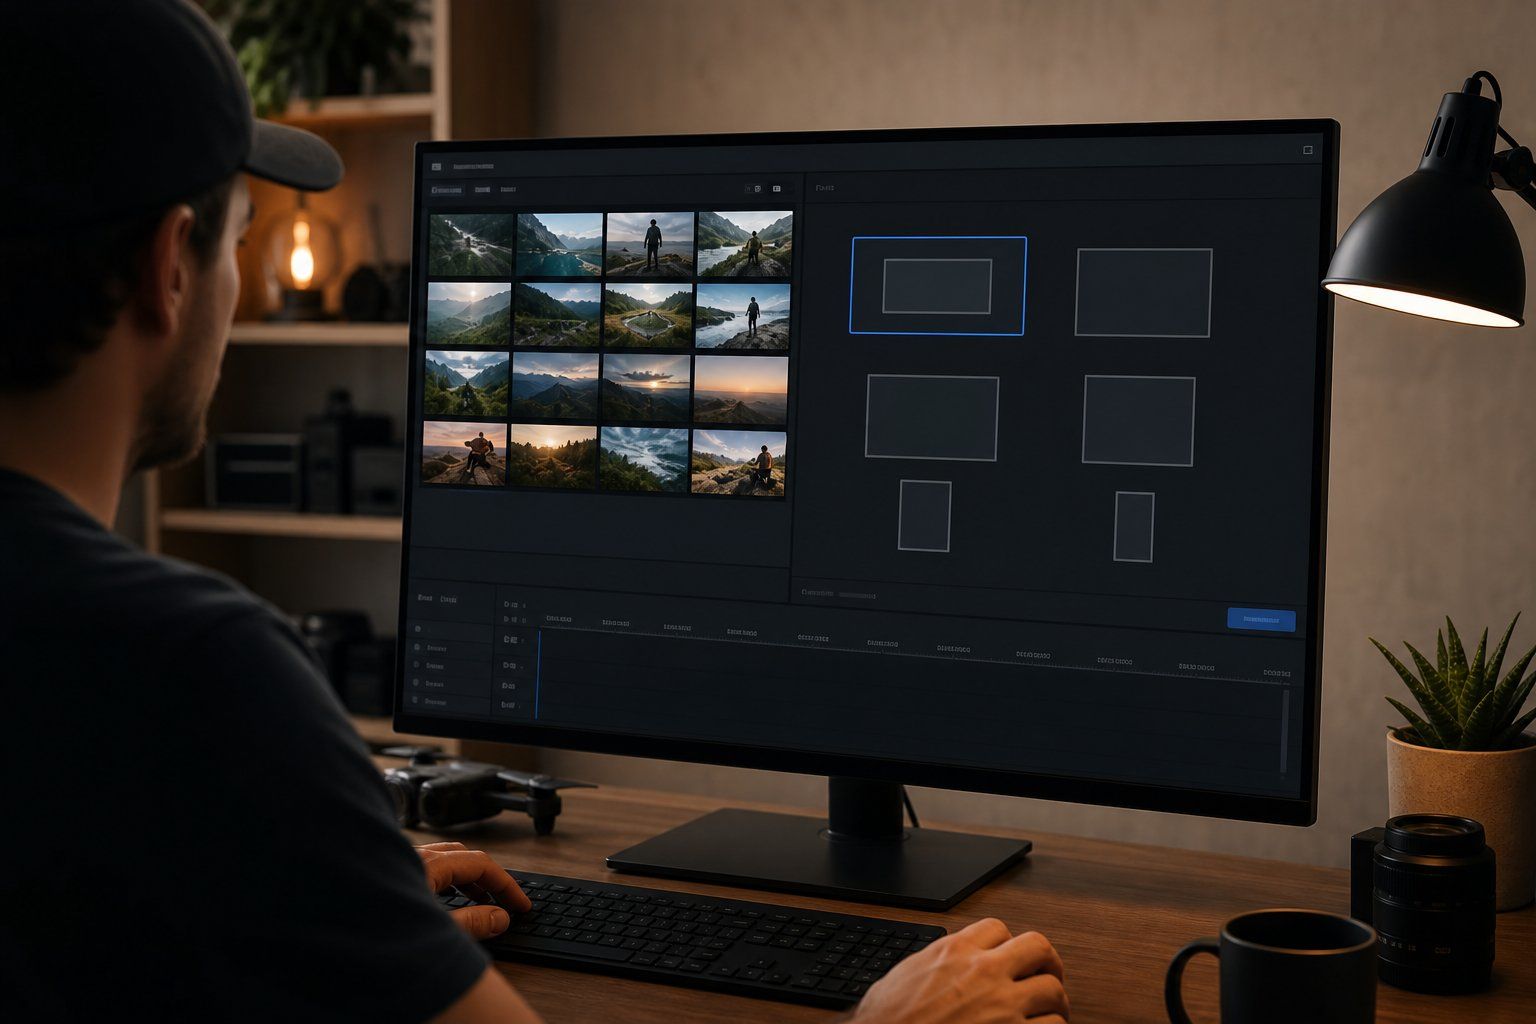Toggle the second round layer visibility dot
Image resolution: width=1536 pixels, height=1024 pixels.
point(417,647)
